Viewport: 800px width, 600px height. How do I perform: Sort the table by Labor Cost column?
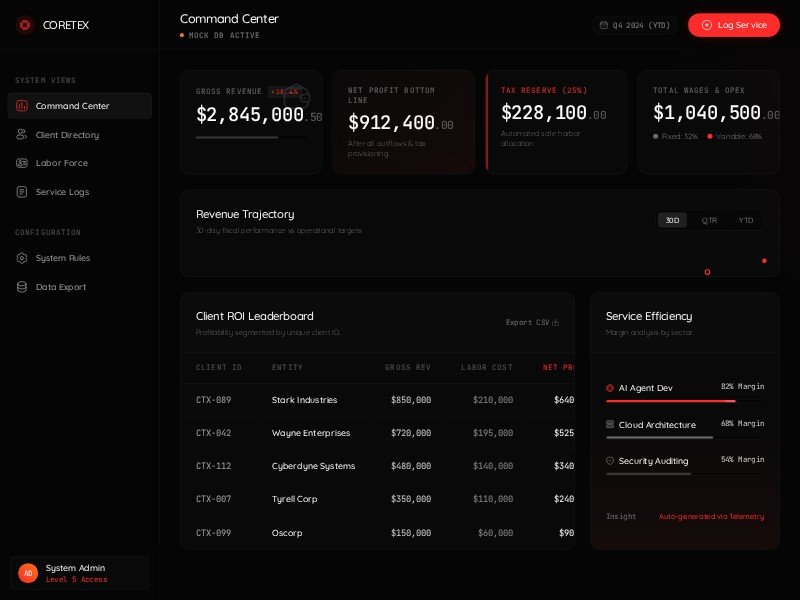click(x=487, y=367)
